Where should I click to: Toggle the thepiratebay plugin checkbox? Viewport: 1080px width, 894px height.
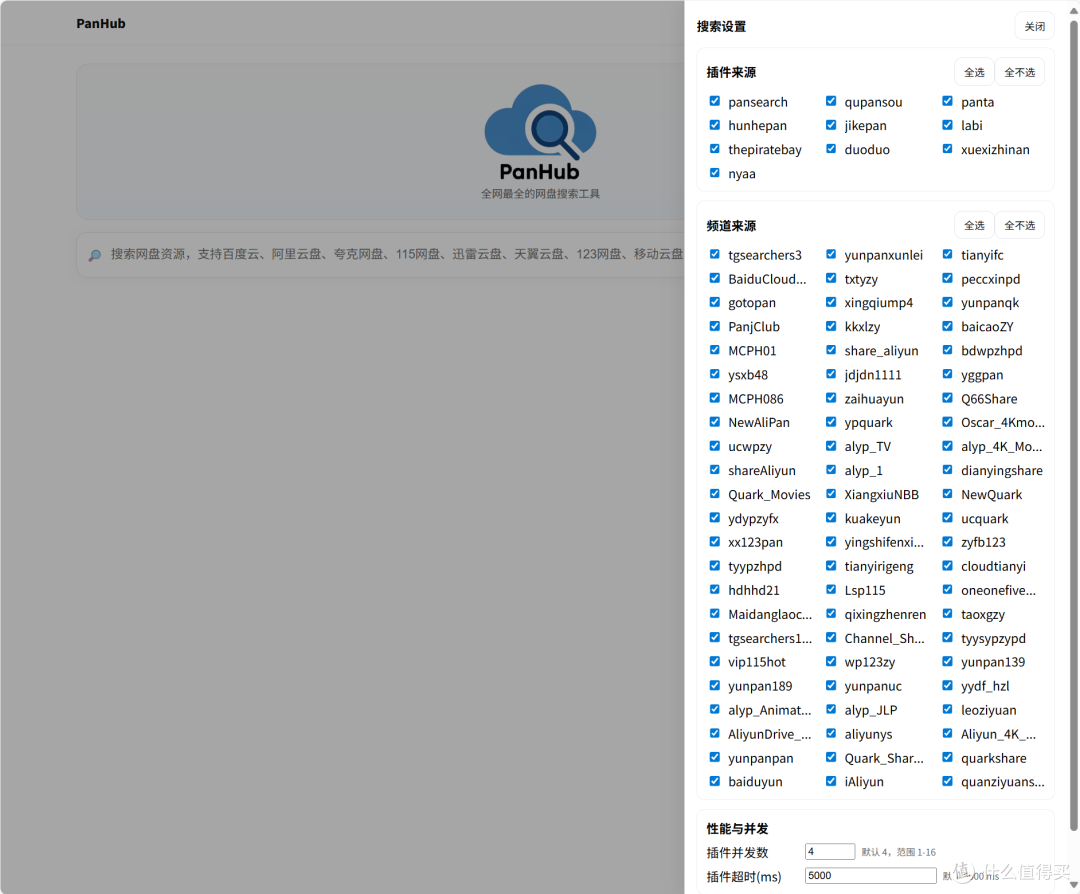(715, 149)
